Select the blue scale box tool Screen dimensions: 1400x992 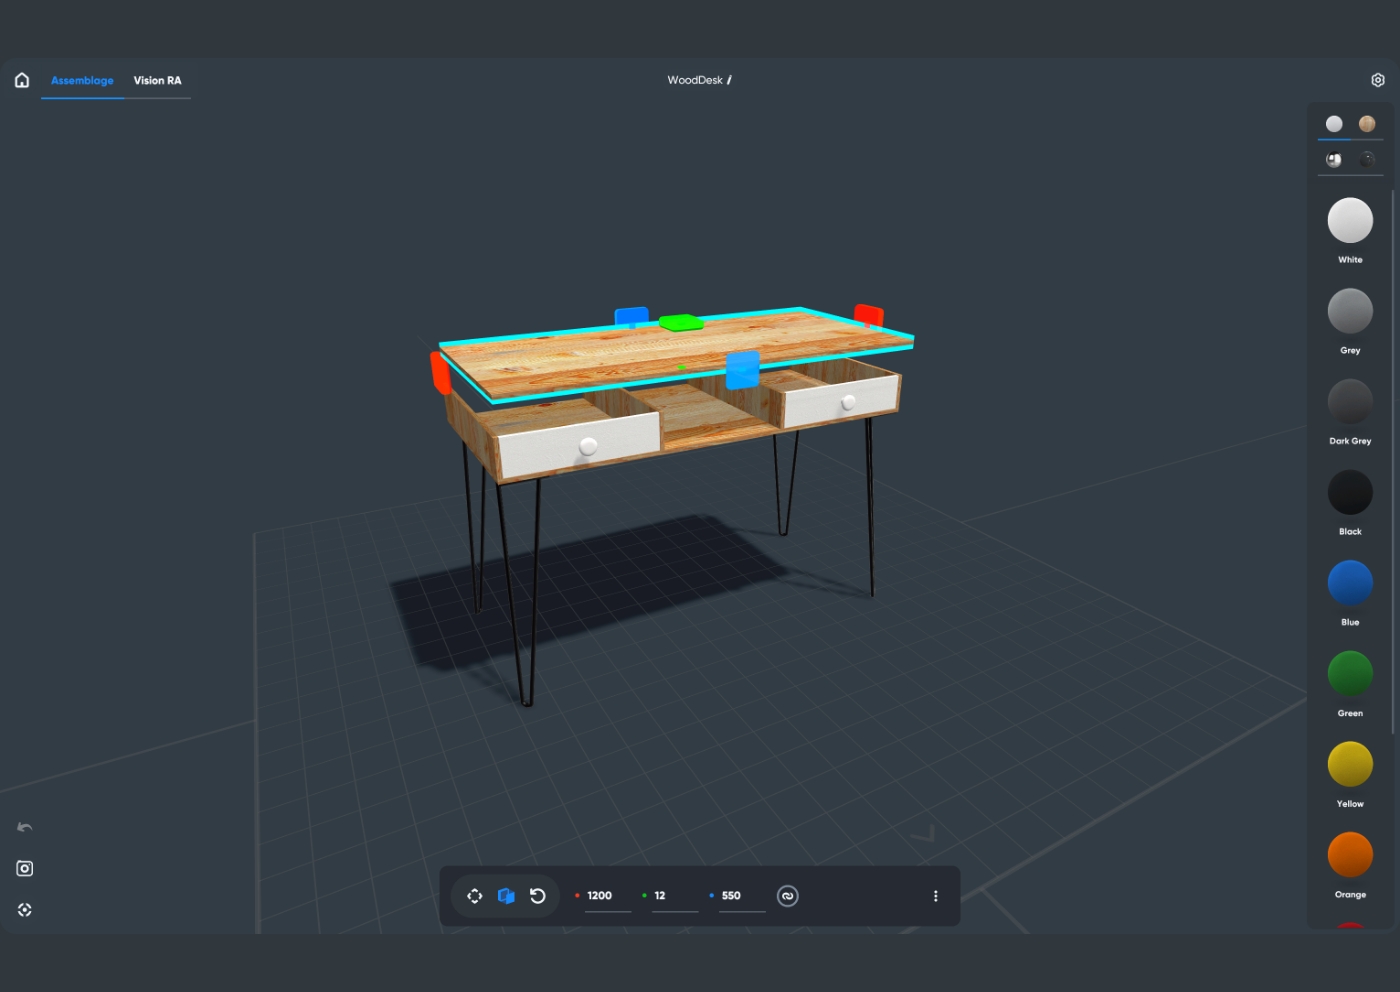click(x=506, y=896)
